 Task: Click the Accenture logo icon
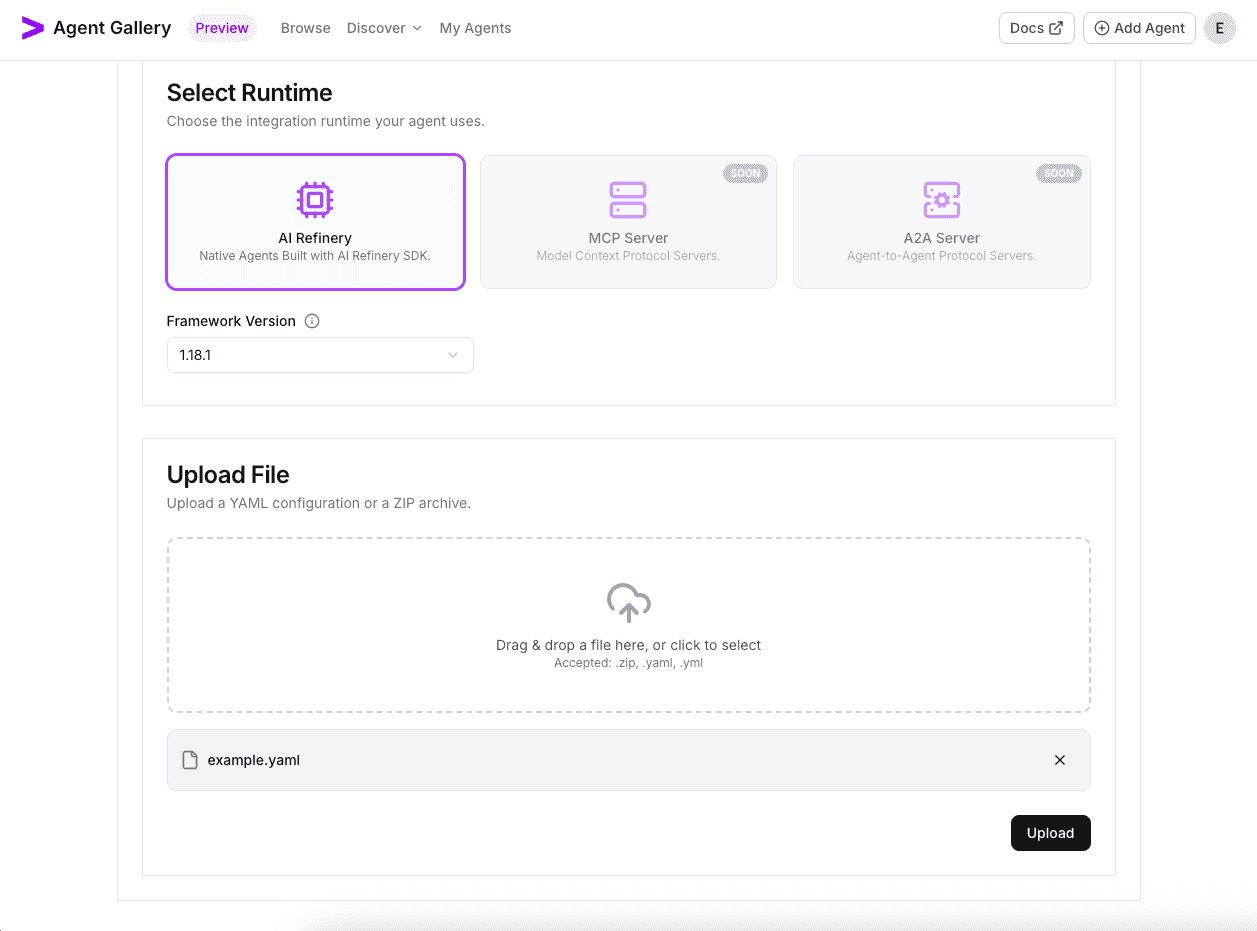[32, 28]
